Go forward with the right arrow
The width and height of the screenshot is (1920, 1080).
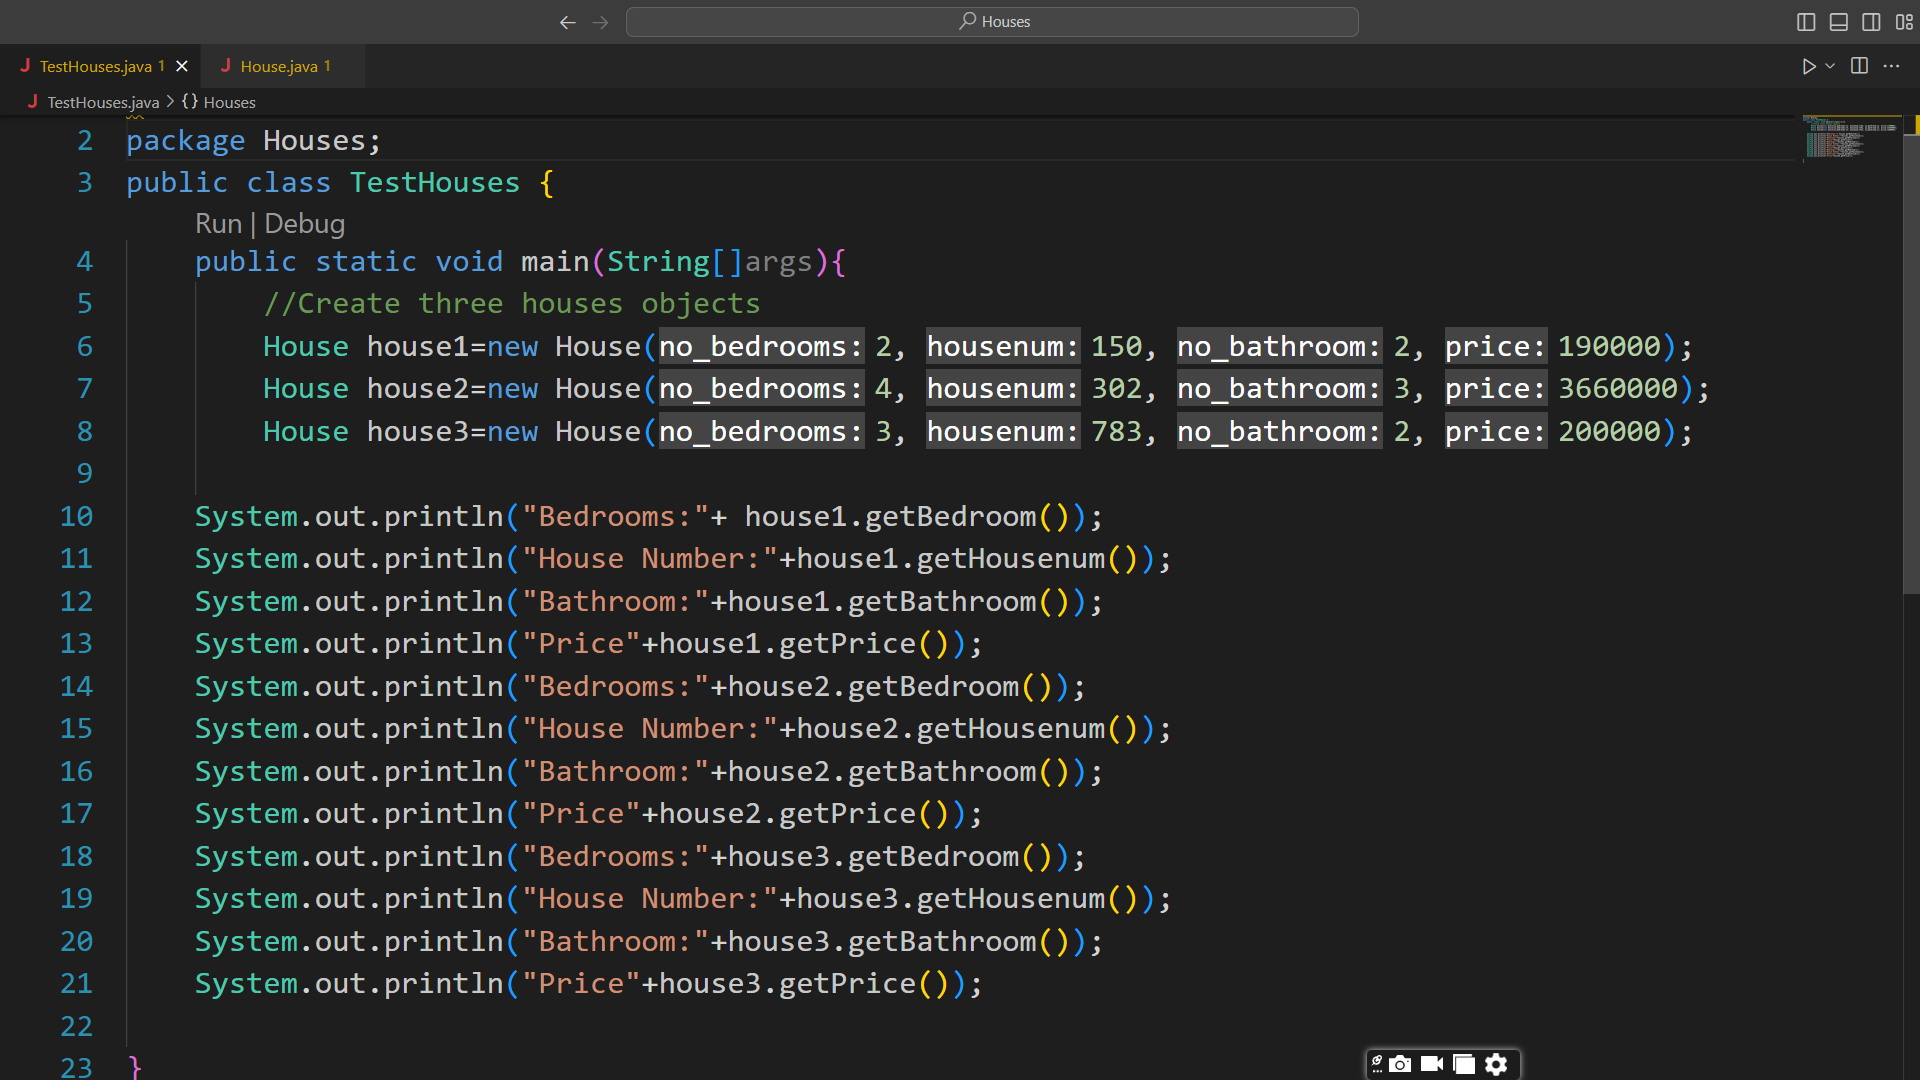(x=600, y=22)
